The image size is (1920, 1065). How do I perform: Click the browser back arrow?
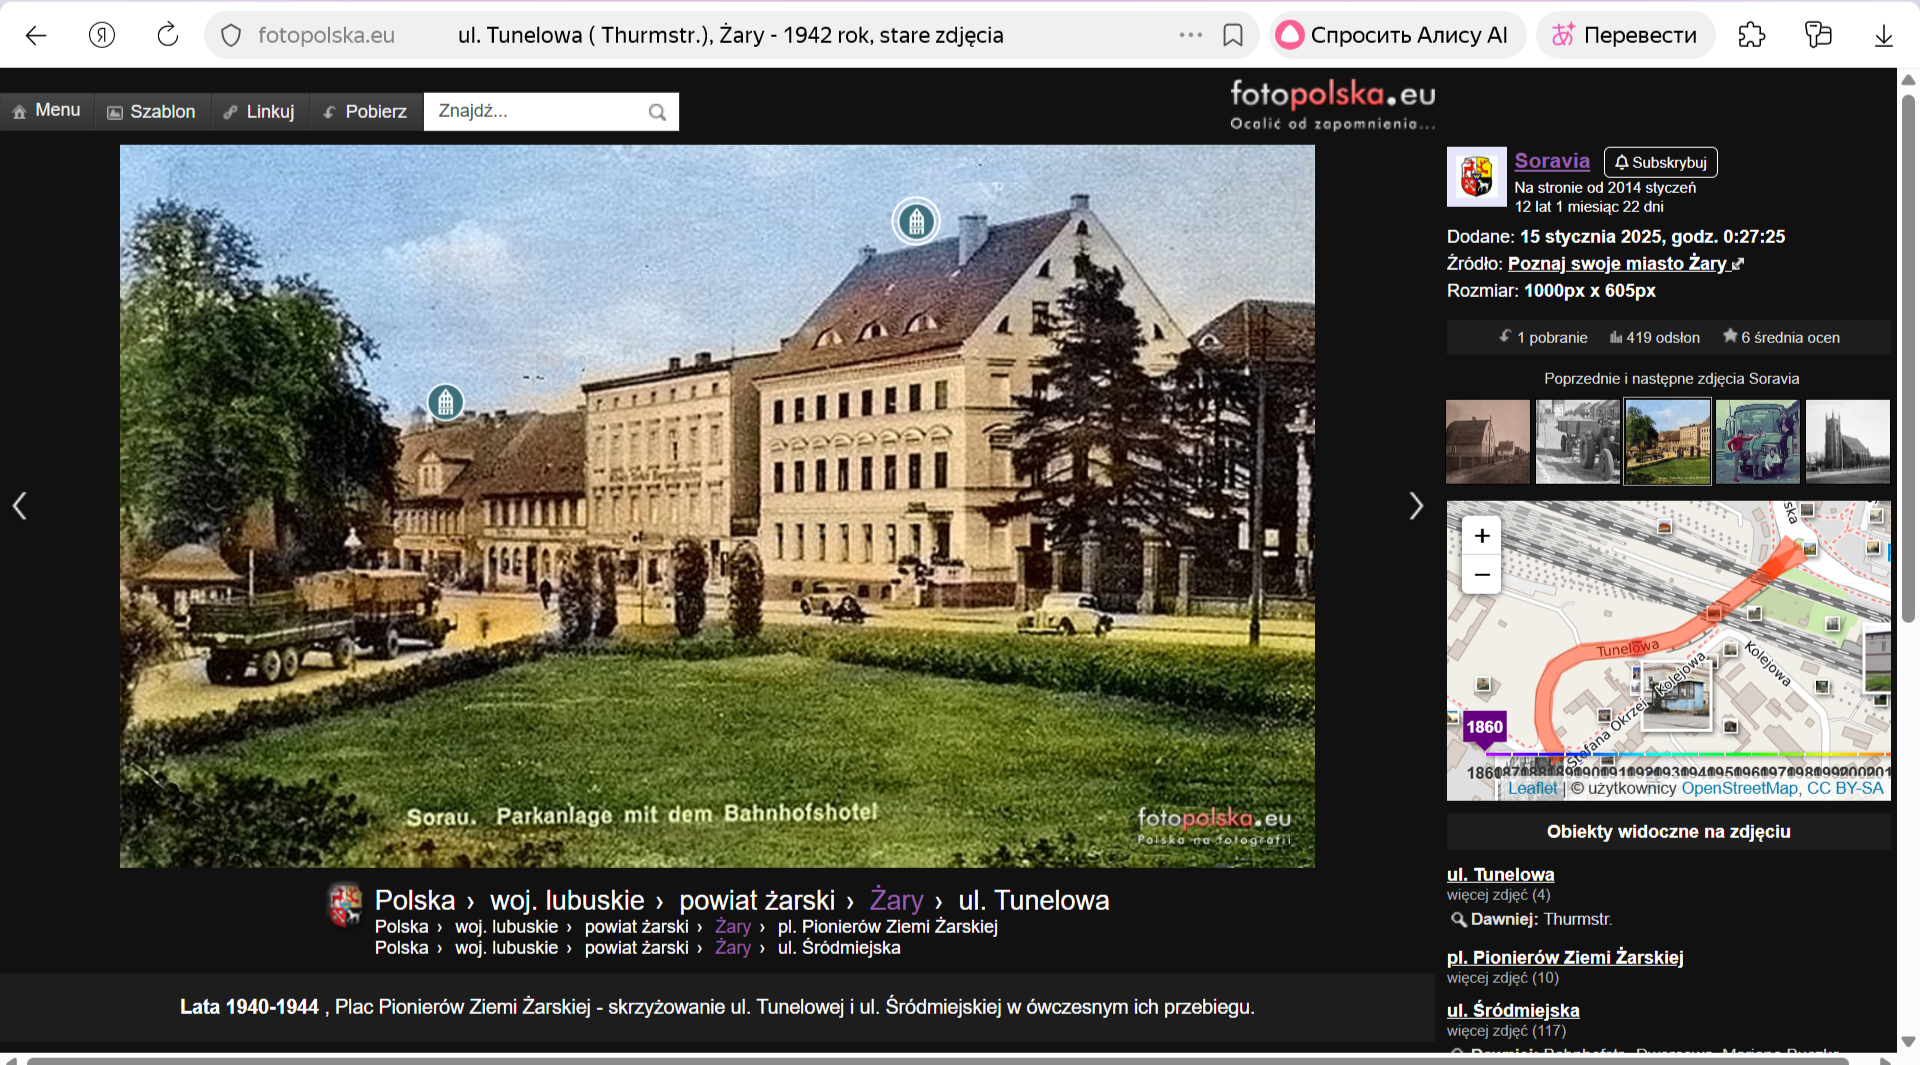point(36,36)
